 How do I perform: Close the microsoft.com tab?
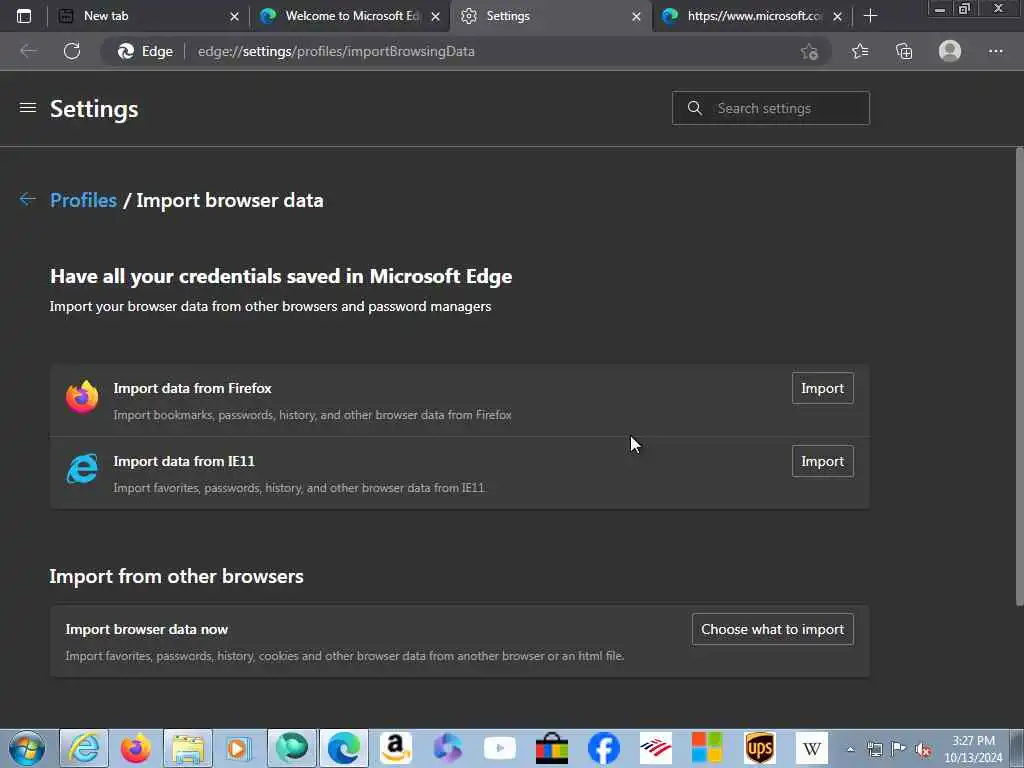pyautogui.click(x=837, y=16)
